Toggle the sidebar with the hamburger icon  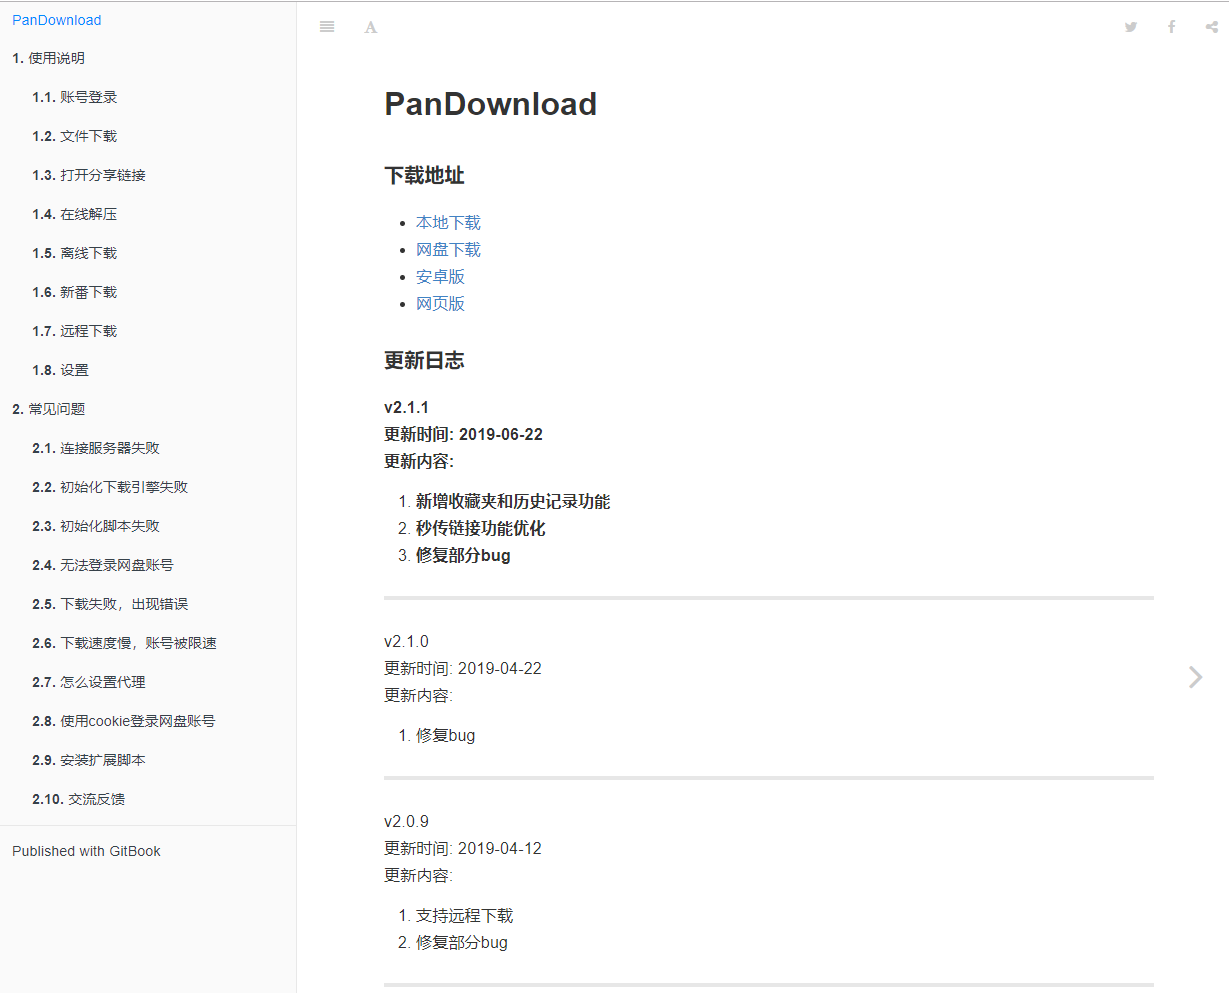327,27
